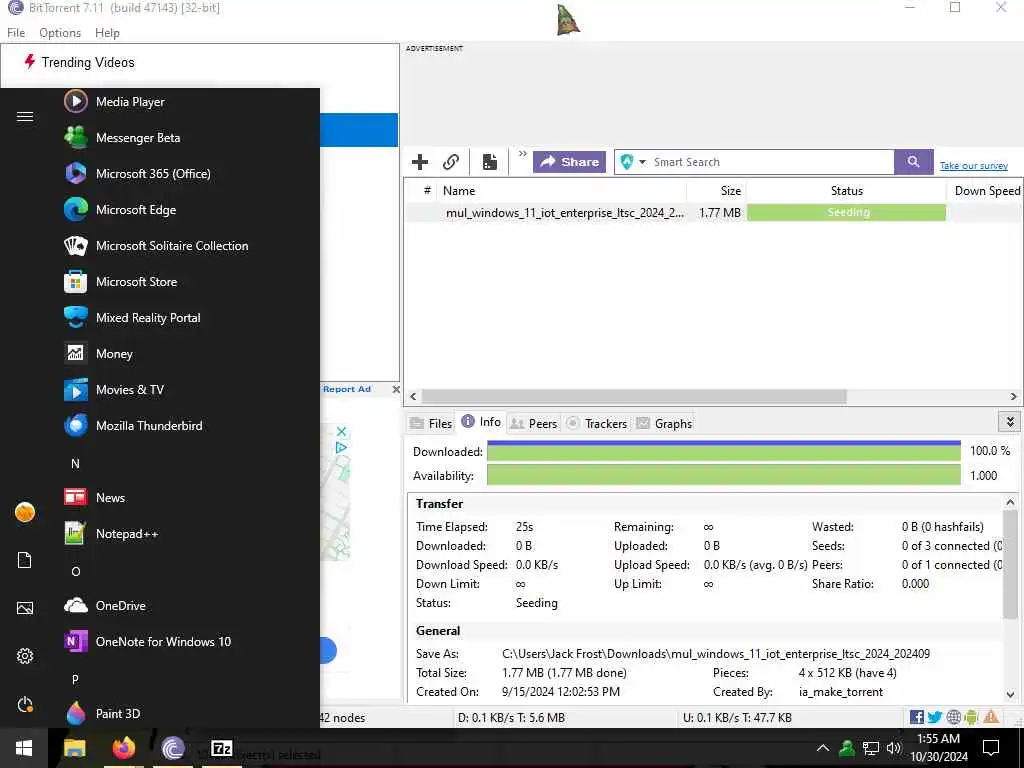1024x768 pixels.
Task: Switch to the Graphs tab
Action: point(664,424)
